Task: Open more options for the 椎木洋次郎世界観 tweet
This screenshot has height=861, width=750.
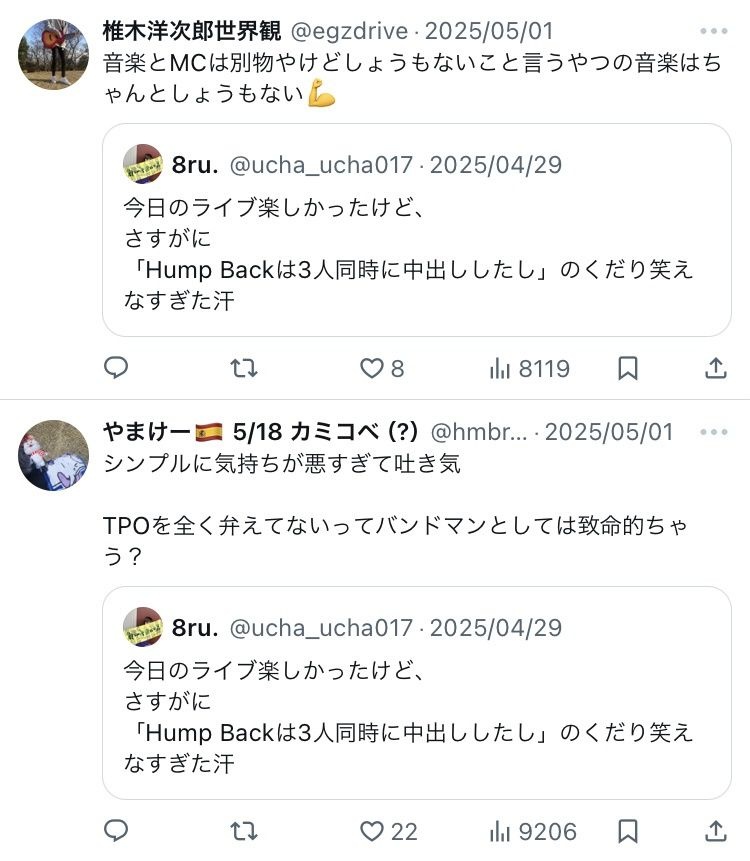Action: point(714,32)
